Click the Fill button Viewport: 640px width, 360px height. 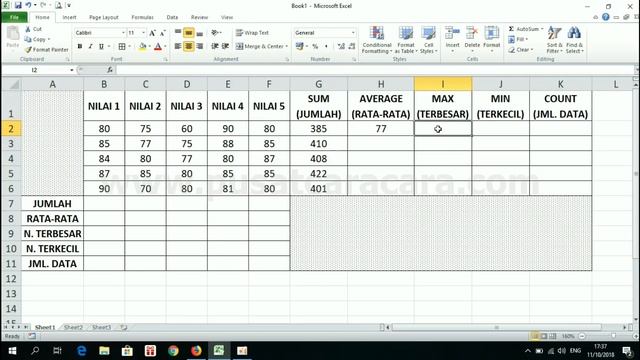518,39
